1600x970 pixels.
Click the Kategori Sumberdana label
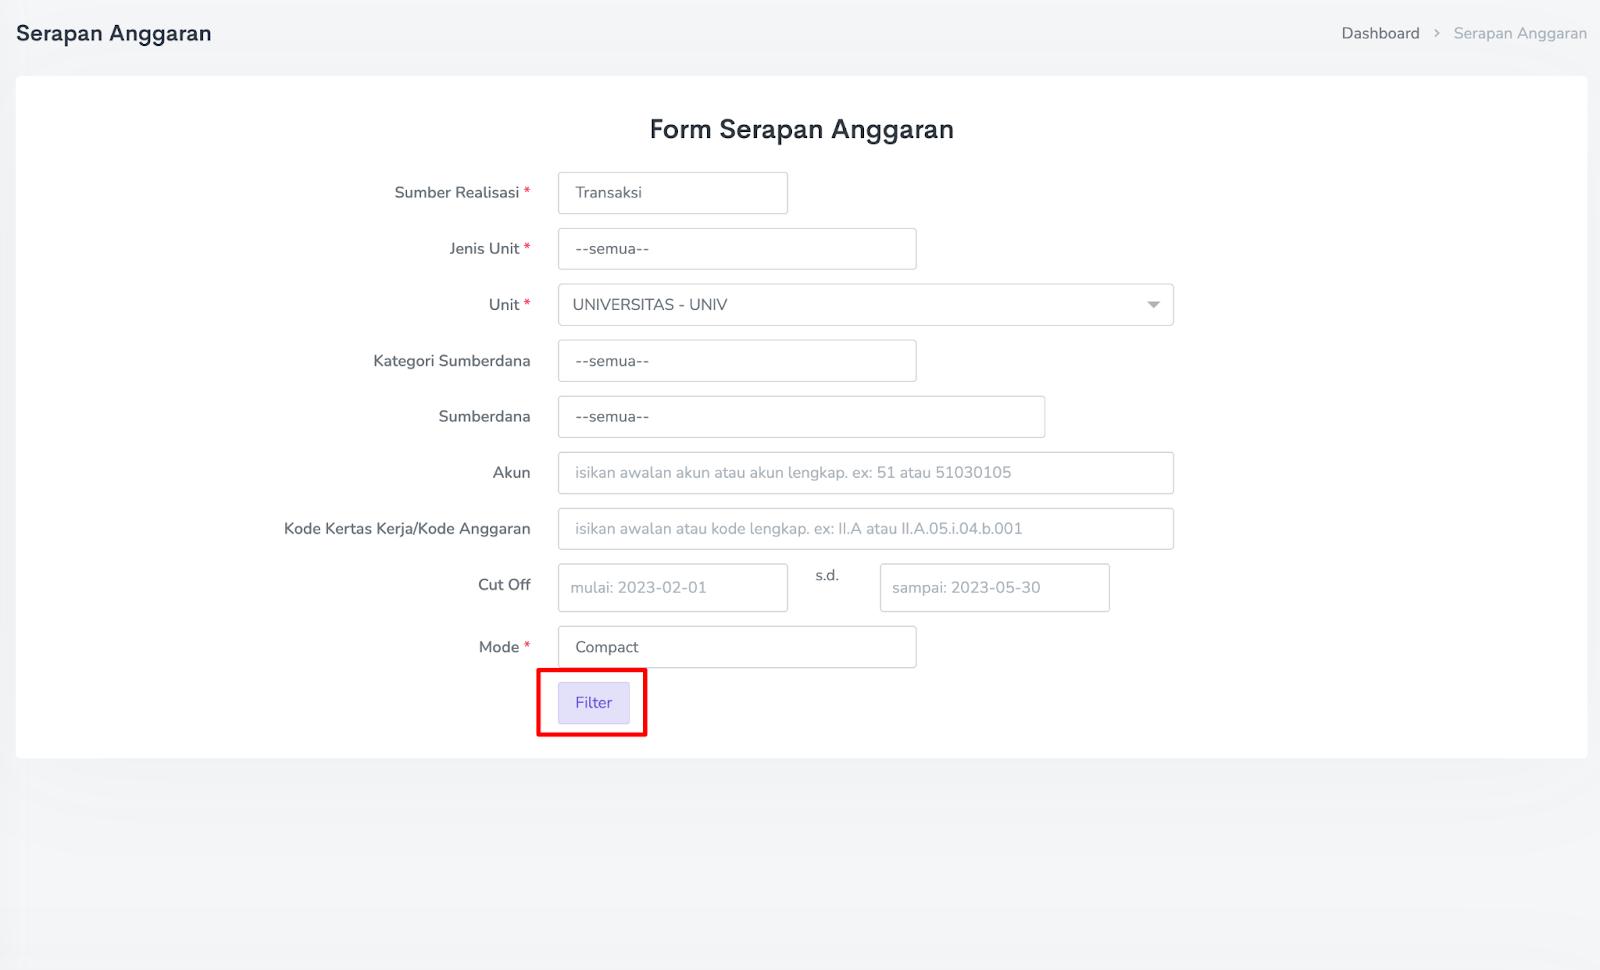451,361
